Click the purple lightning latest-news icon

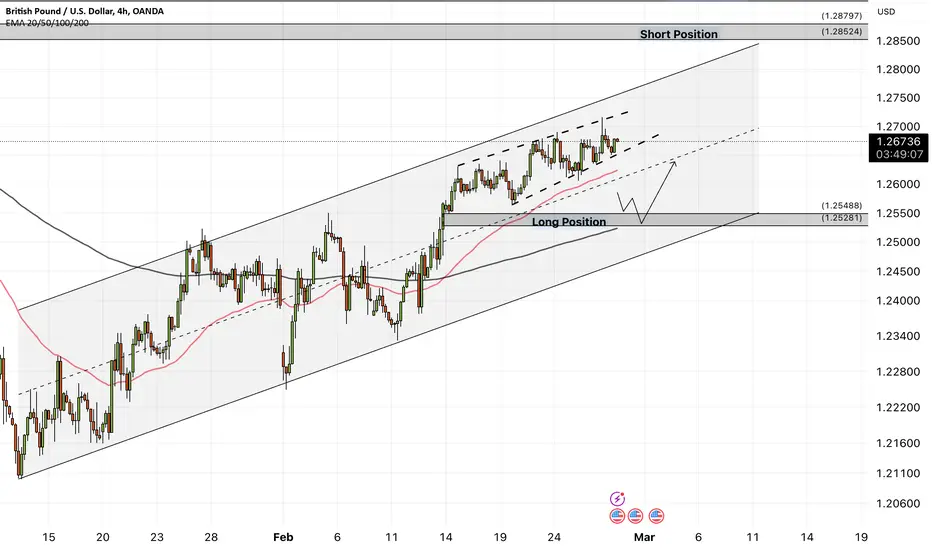(x=618, y=498)
